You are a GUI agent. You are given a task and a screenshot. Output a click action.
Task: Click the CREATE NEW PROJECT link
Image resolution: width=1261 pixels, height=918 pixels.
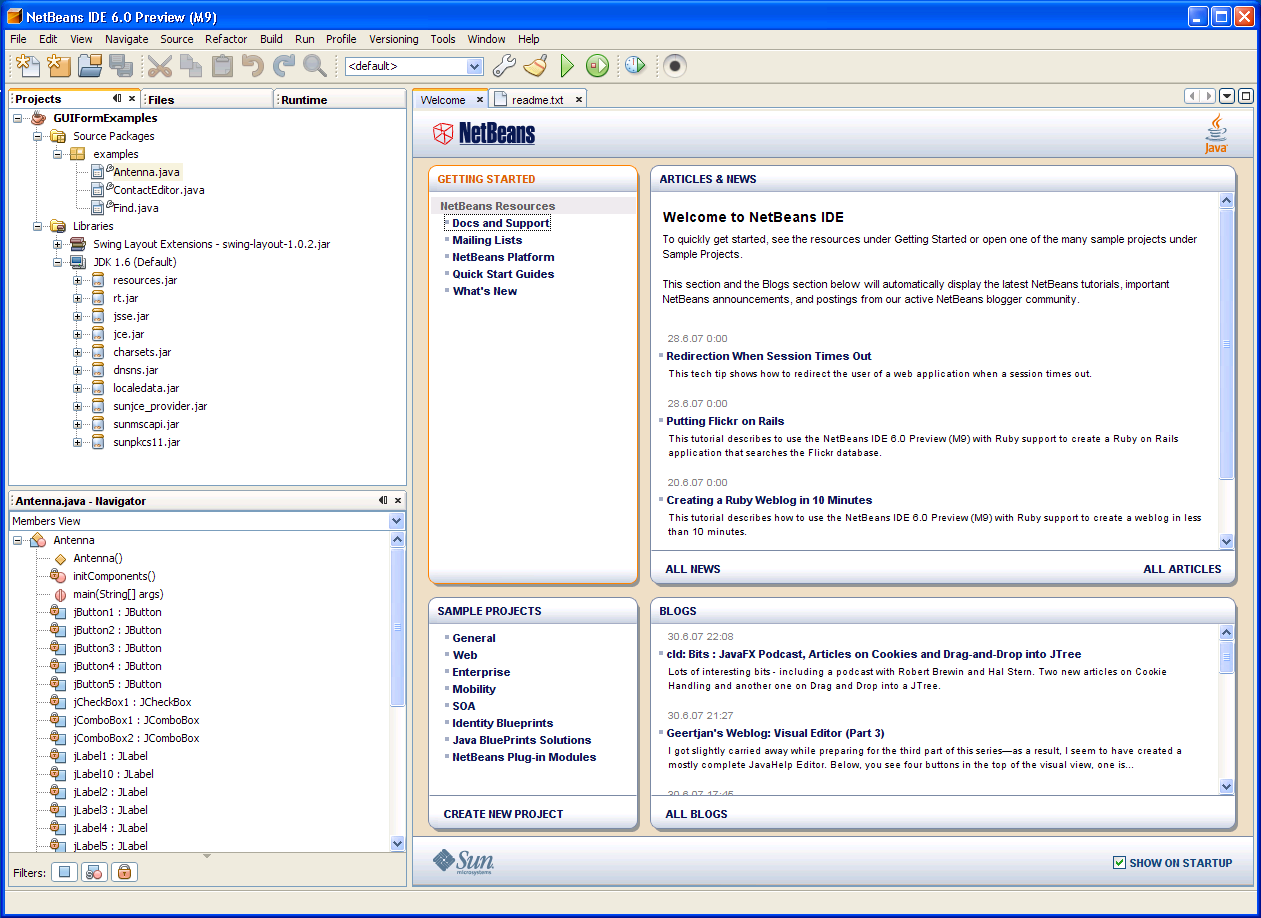click(503, 814)
